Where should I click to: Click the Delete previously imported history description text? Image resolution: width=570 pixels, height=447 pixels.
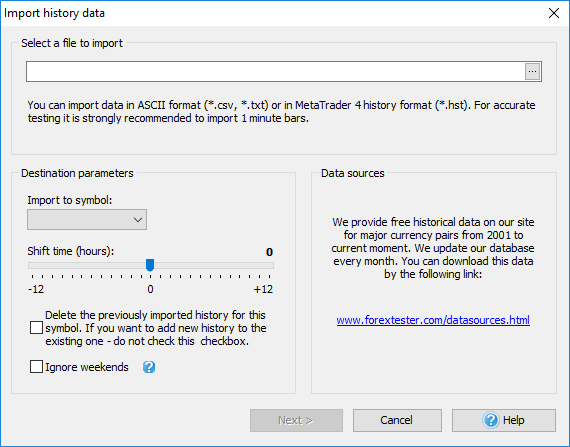[x=156, y=328]
